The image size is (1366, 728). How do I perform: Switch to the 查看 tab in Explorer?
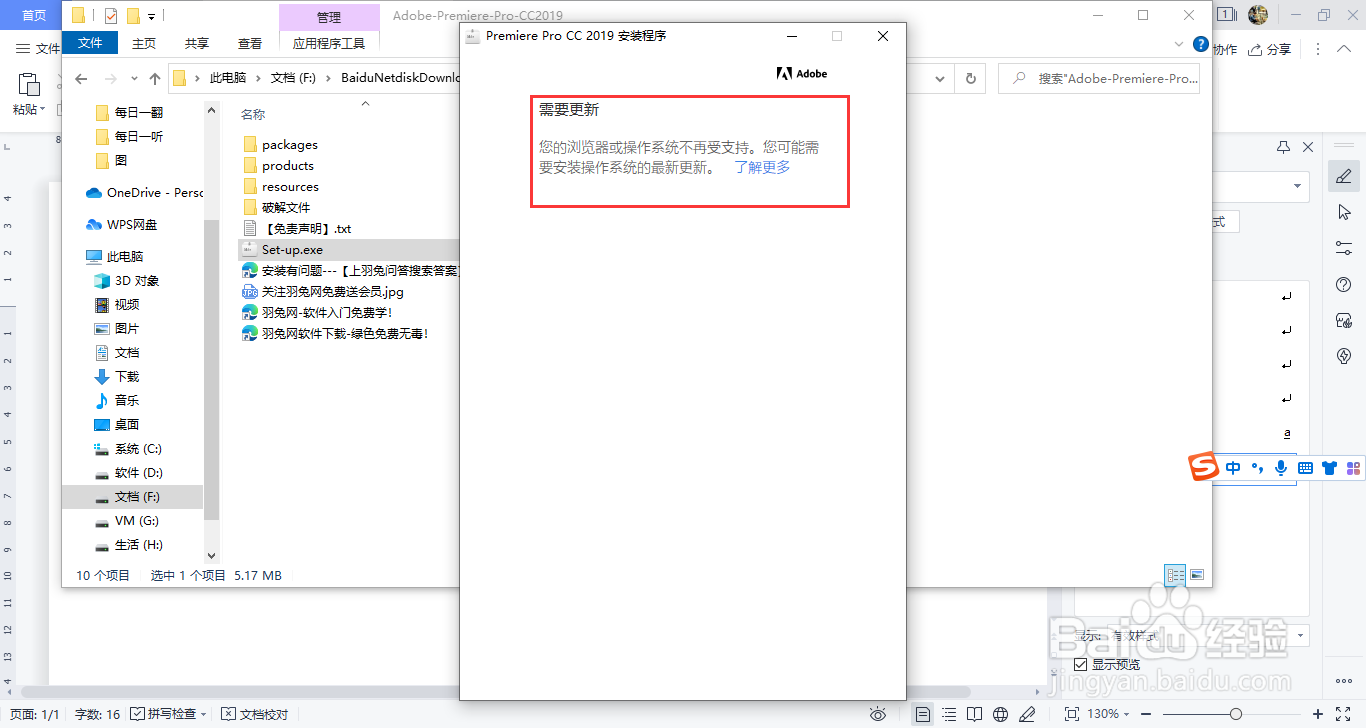tap(250, 43)
